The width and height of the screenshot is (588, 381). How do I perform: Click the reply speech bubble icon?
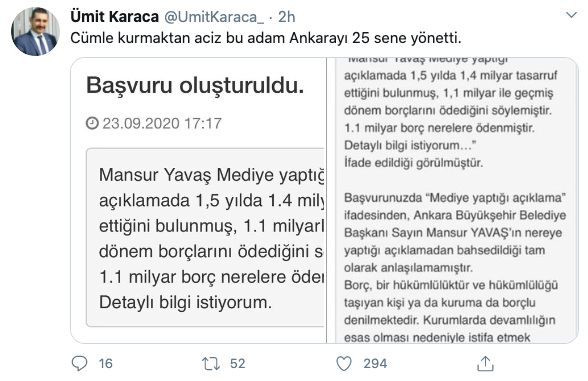(79, 363)
